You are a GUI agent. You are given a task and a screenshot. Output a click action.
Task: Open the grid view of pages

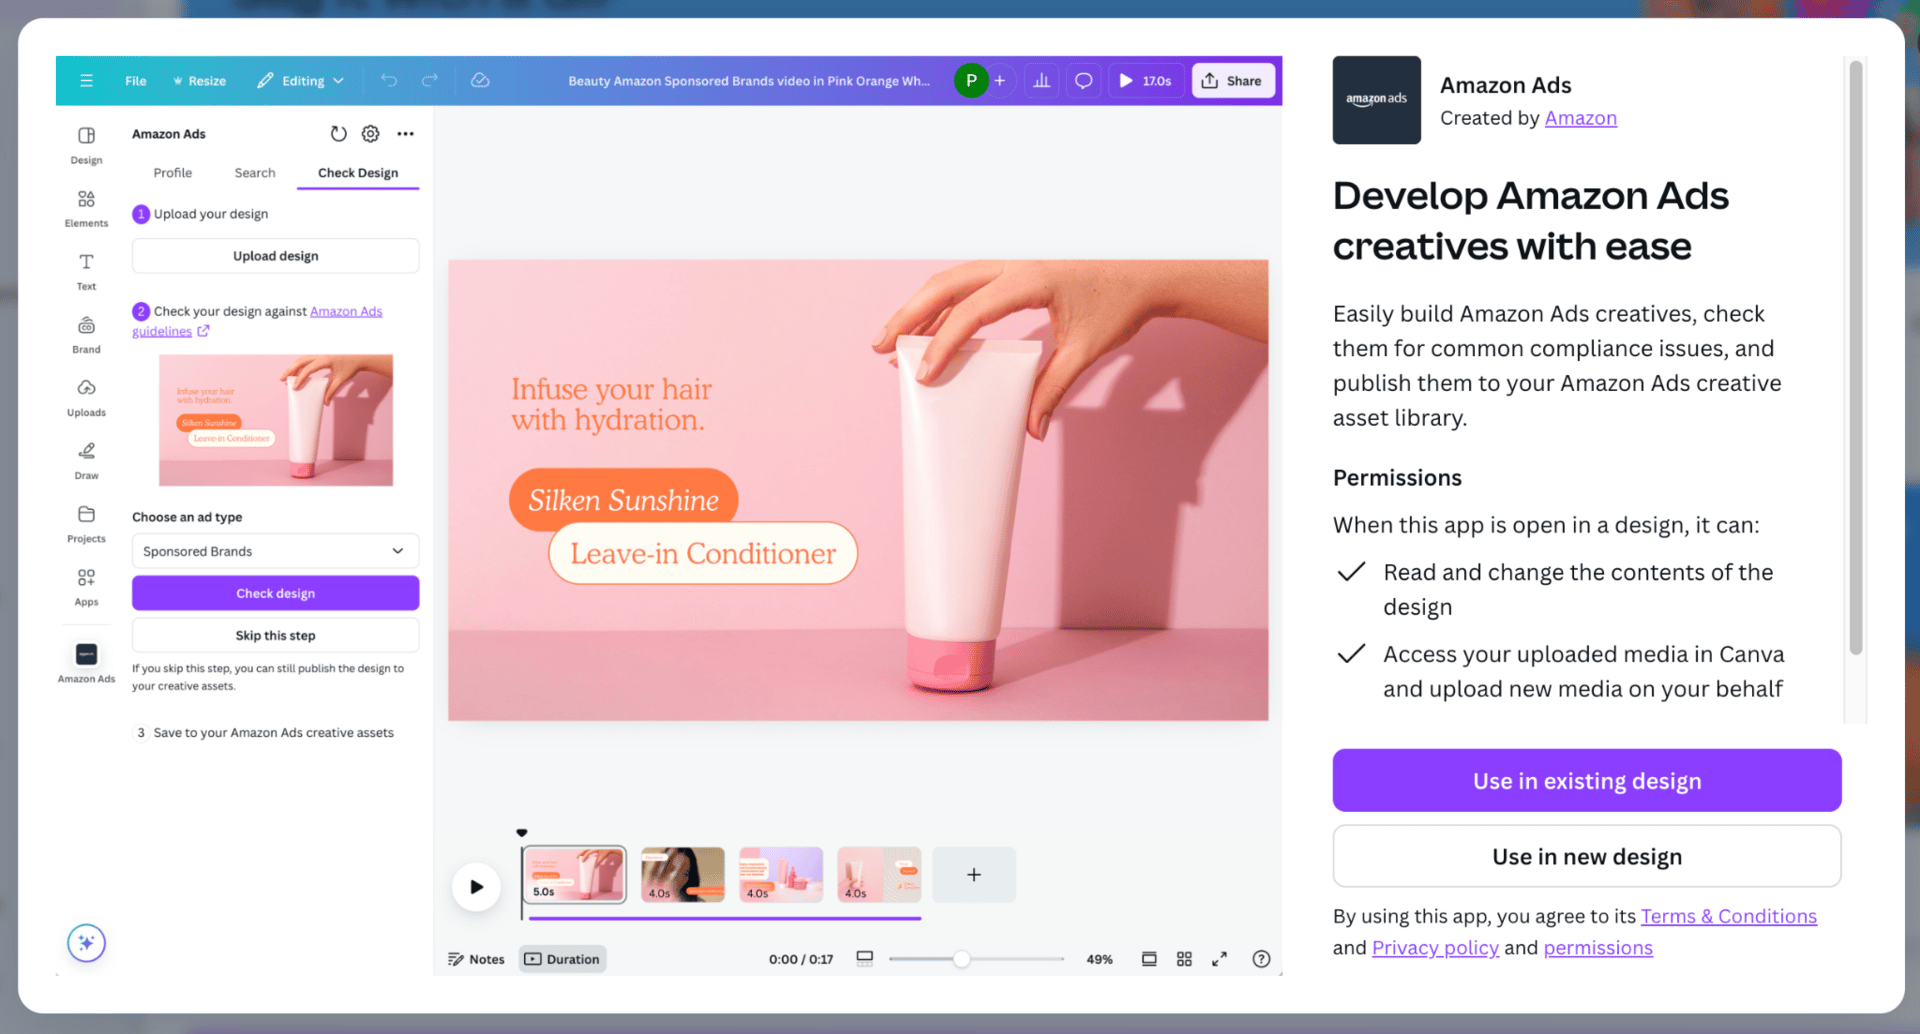pyautogui.click(x=1184, y=959)
